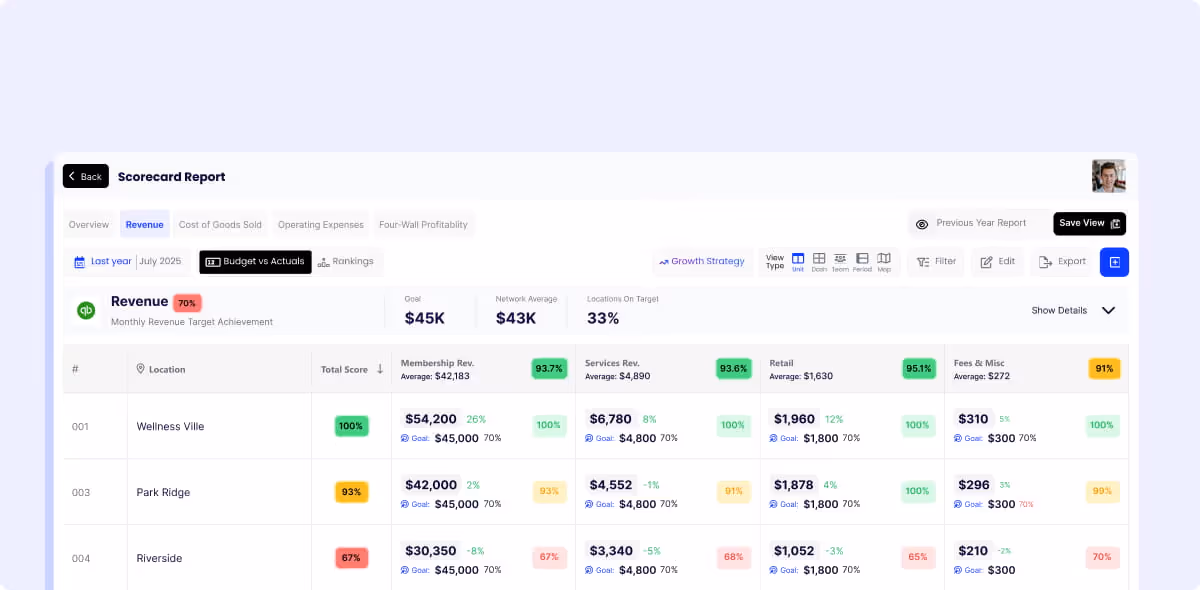Open the Filter options

point(936,262)
